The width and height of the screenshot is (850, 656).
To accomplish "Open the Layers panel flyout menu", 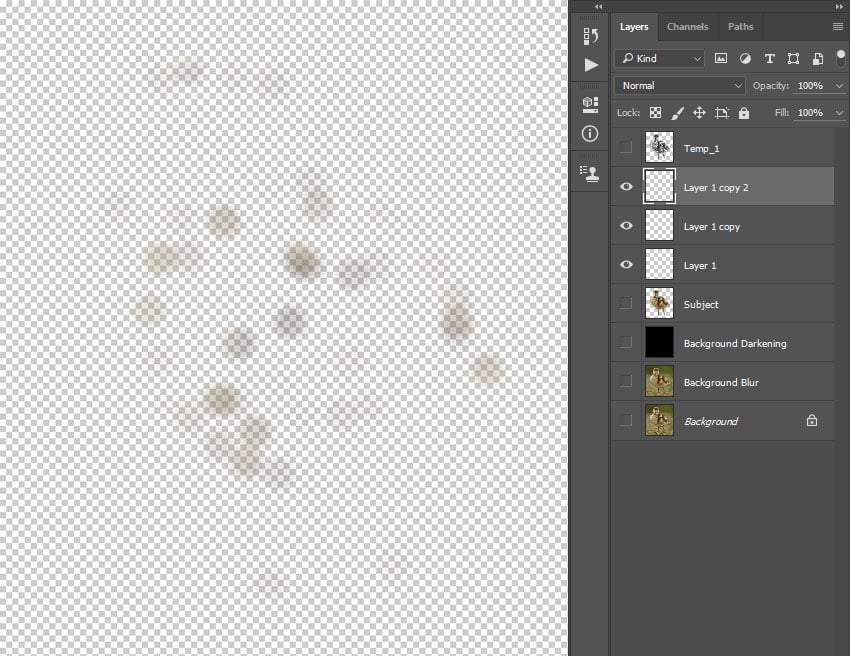I will (837, 27).
